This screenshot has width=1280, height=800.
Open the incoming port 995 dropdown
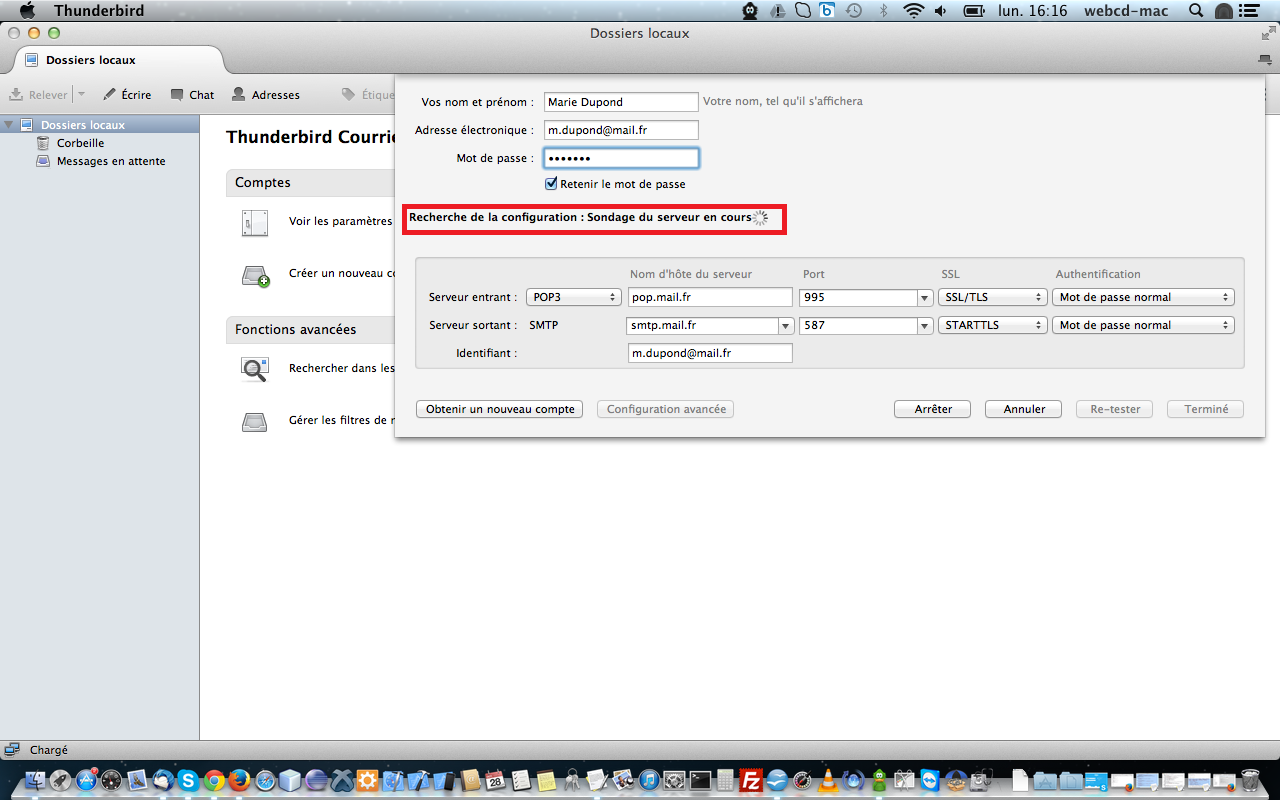(x=925, y=297)
